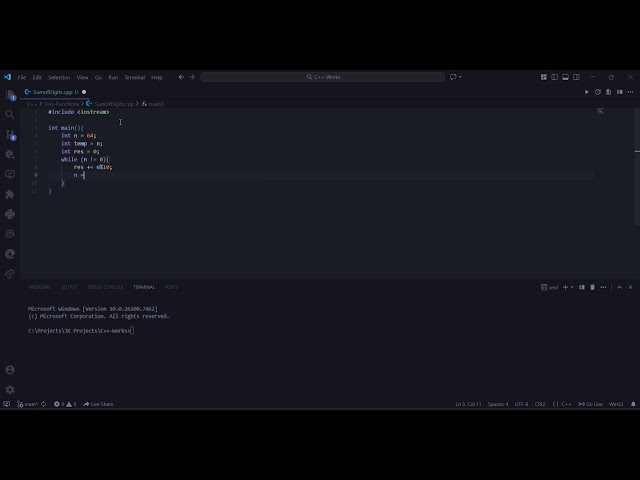
Task: Click the remote window icon in status bar
Action: pyautogui.click(x=7, y=404)
